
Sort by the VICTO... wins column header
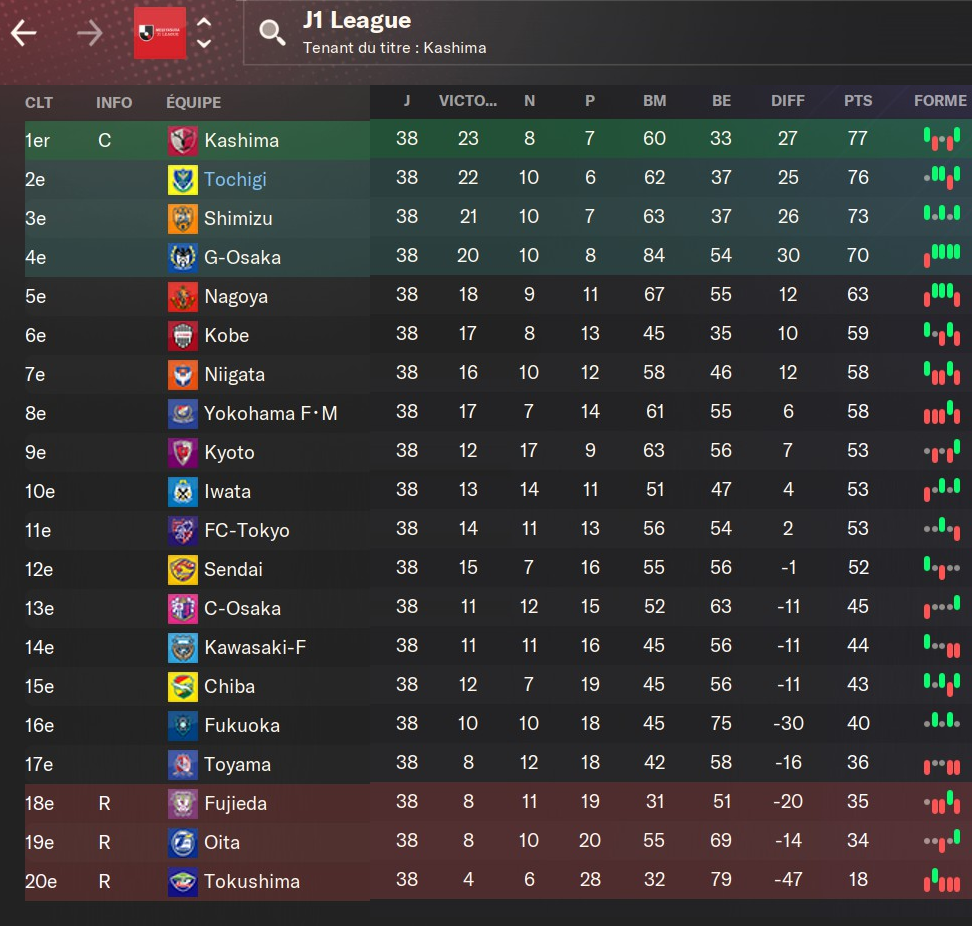point(468,101)
